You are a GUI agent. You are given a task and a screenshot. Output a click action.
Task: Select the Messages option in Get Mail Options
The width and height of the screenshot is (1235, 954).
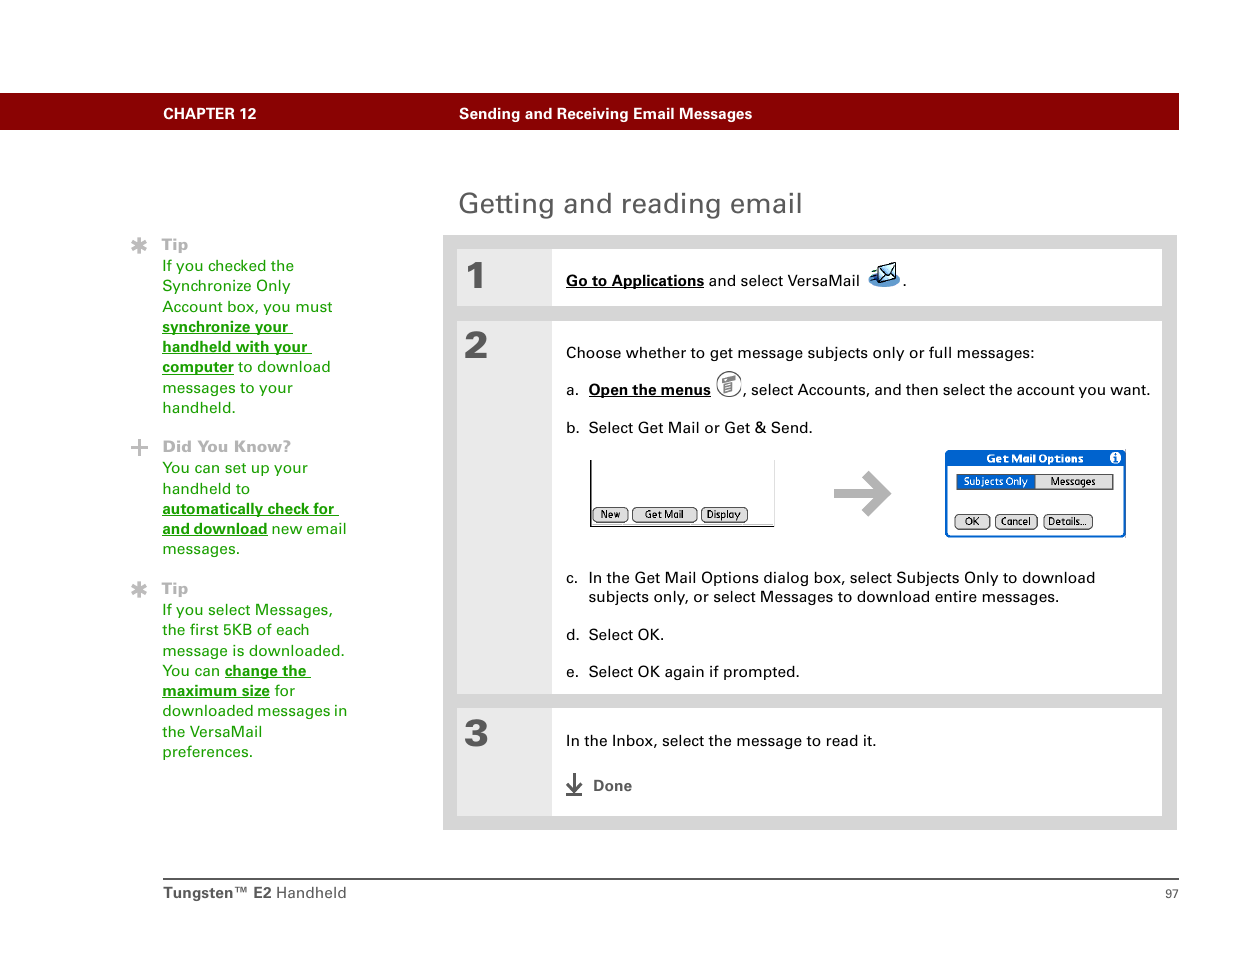click(1073, 482)
